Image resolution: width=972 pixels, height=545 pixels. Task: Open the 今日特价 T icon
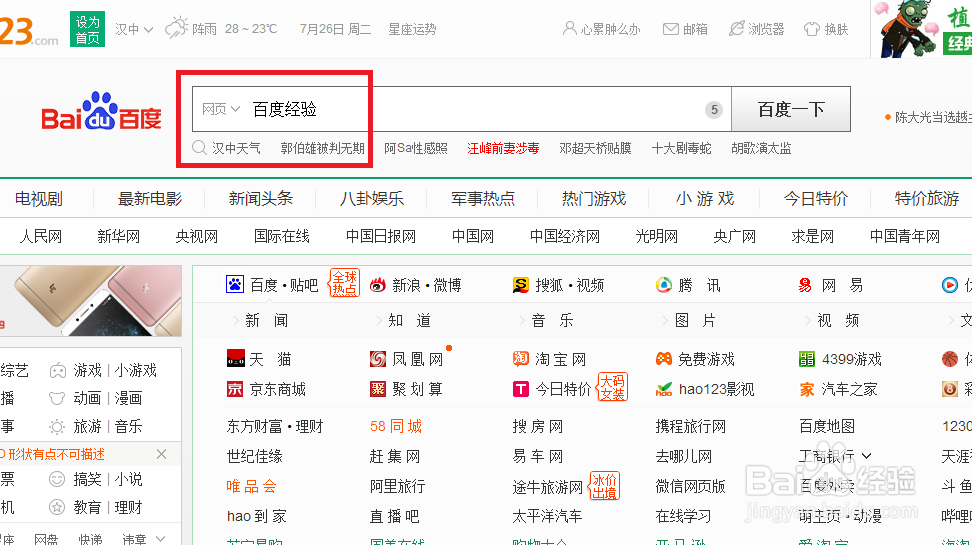pos(521,389)
